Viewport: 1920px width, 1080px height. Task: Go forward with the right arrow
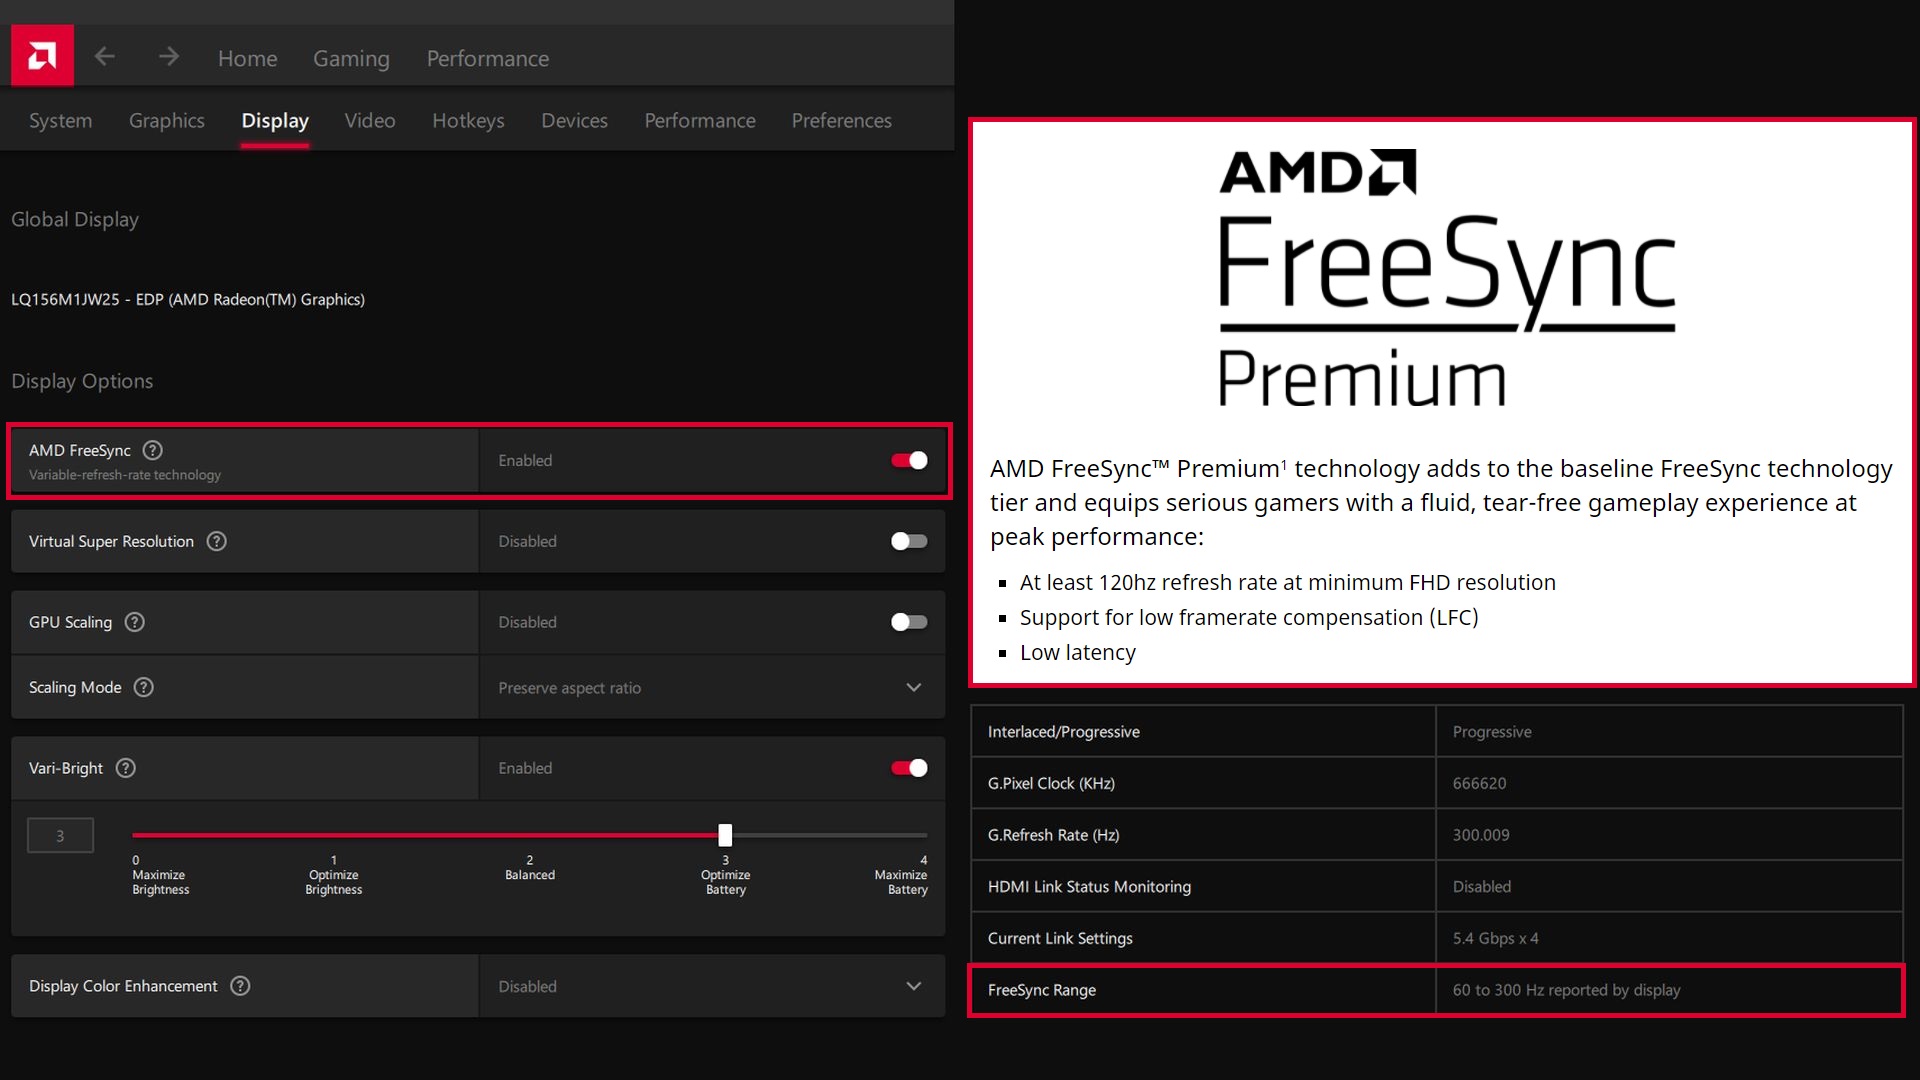coord(168,57)
